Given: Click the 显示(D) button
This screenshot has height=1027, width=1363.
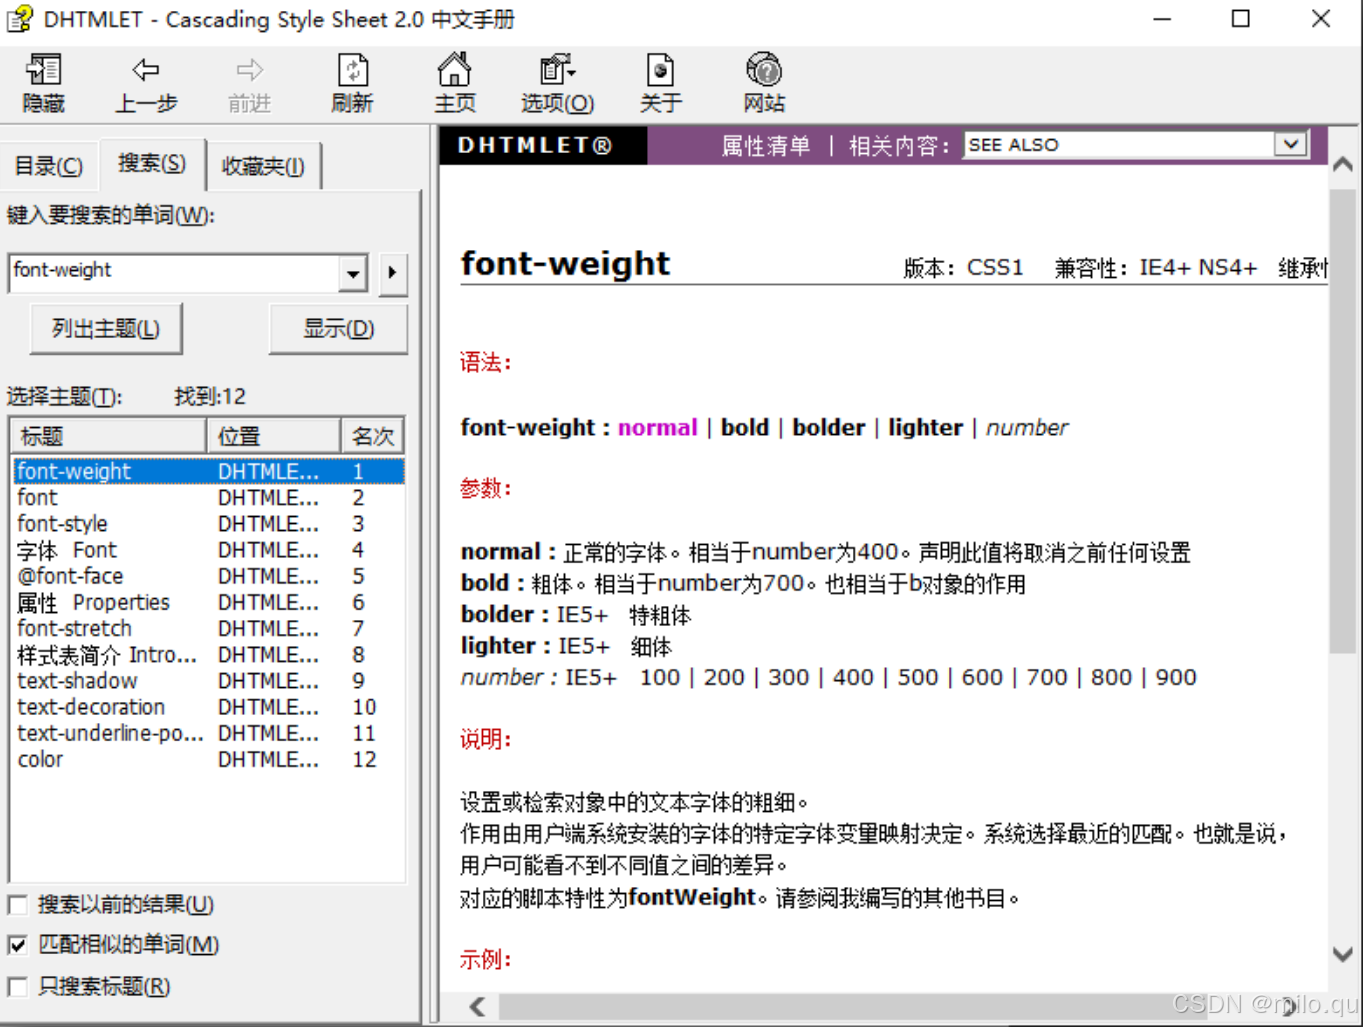Looking at the screenshot, I should point(339,329).
